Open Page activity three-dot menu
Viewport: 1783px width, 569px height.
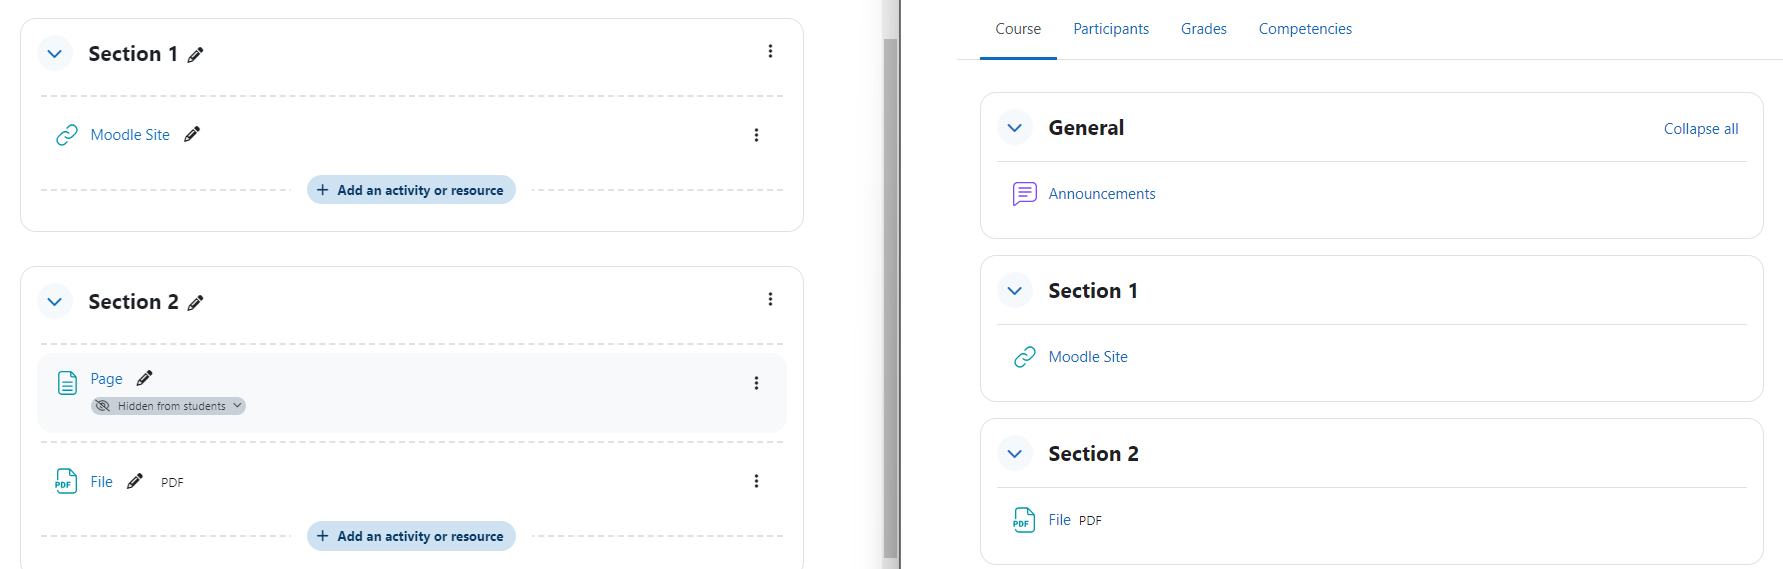point(756,383)
